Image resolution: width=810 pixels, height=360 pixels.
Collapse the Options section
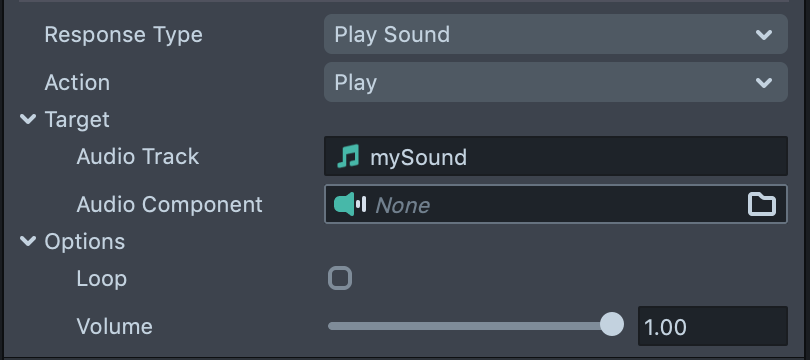tap(28, 241)
